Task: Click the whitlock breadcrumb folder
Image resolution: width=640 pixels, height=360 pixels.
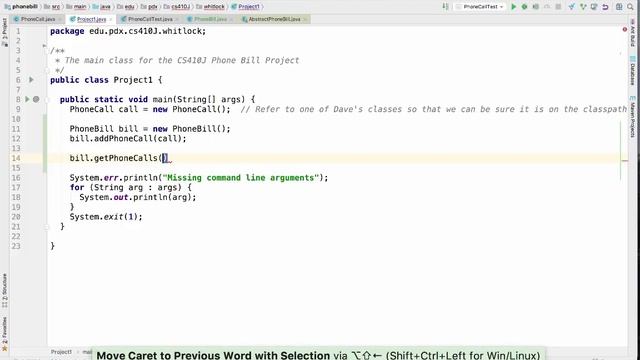Action: [x=210, y=7]
